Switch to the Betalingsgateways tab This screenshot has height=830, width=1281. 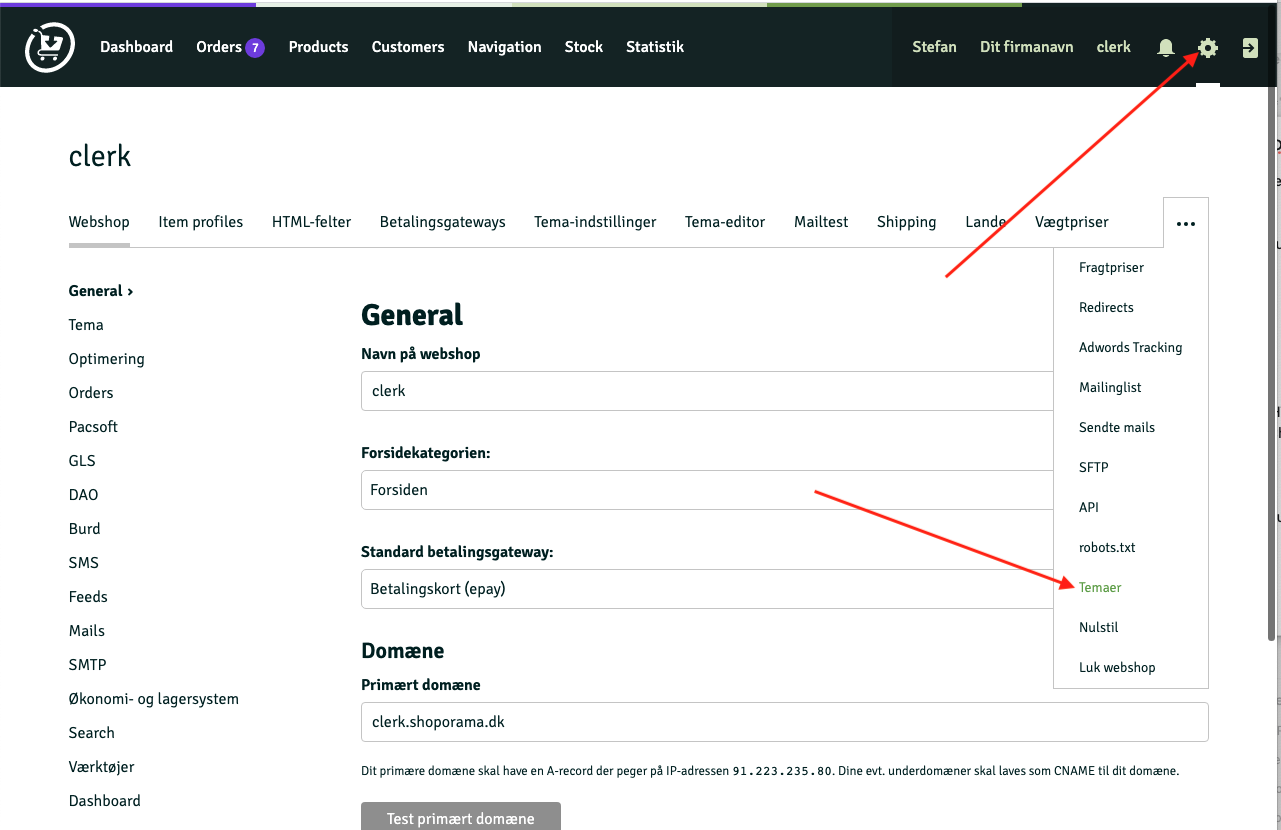tap(442, 222)
